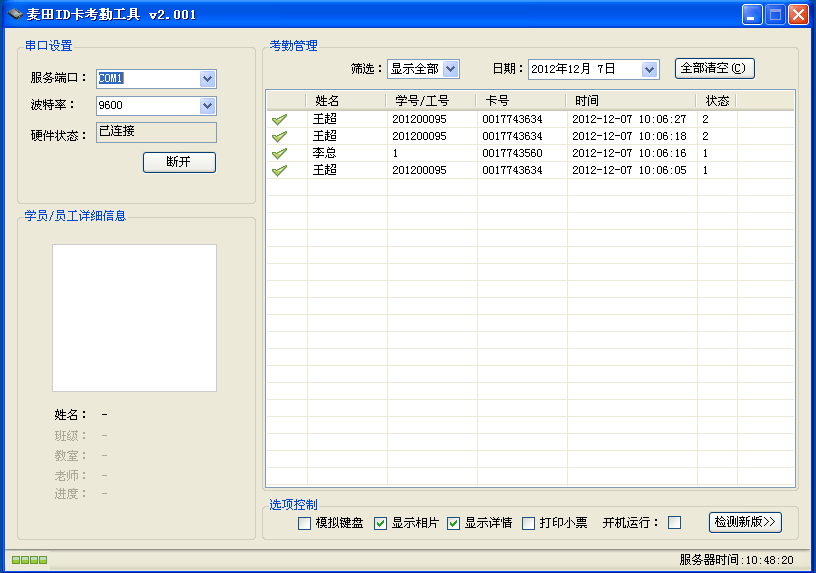Open the 服务端口 COM1 dropdown arrow

click(208, 79)
